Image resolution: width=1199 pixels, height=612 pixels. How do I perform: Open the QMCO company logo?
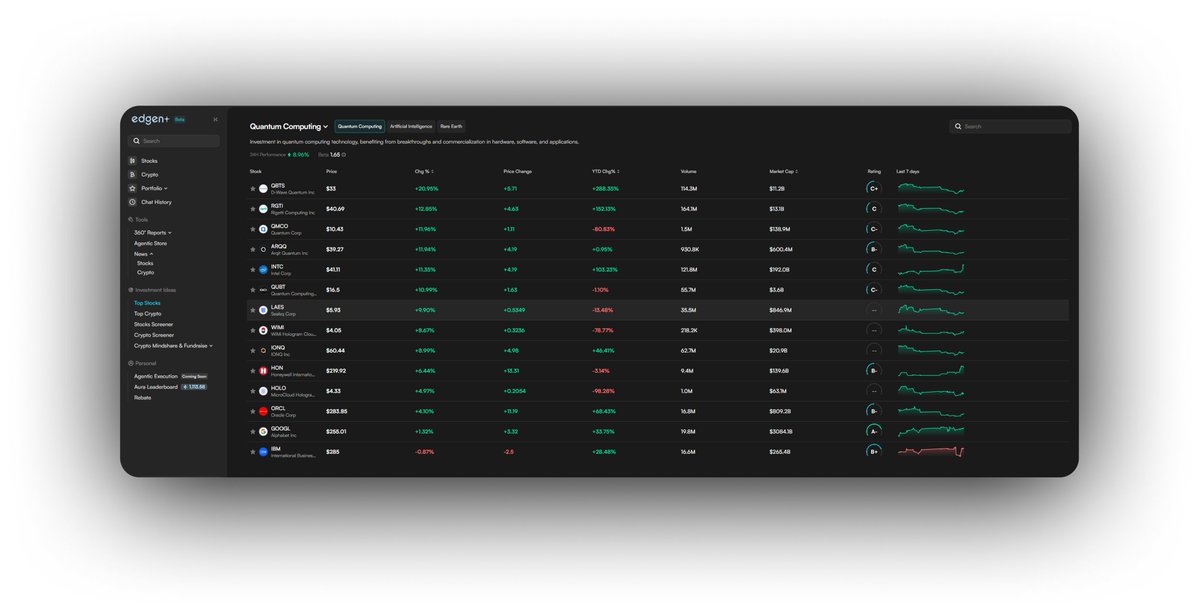click(x=263, y=229)
